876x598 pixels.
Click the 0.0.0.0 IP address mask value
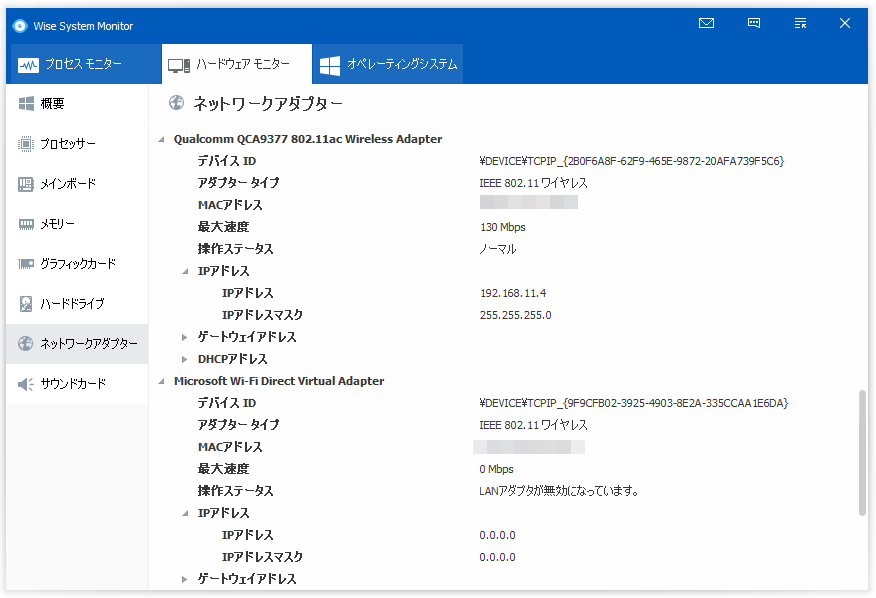click(x=497, y=557)
